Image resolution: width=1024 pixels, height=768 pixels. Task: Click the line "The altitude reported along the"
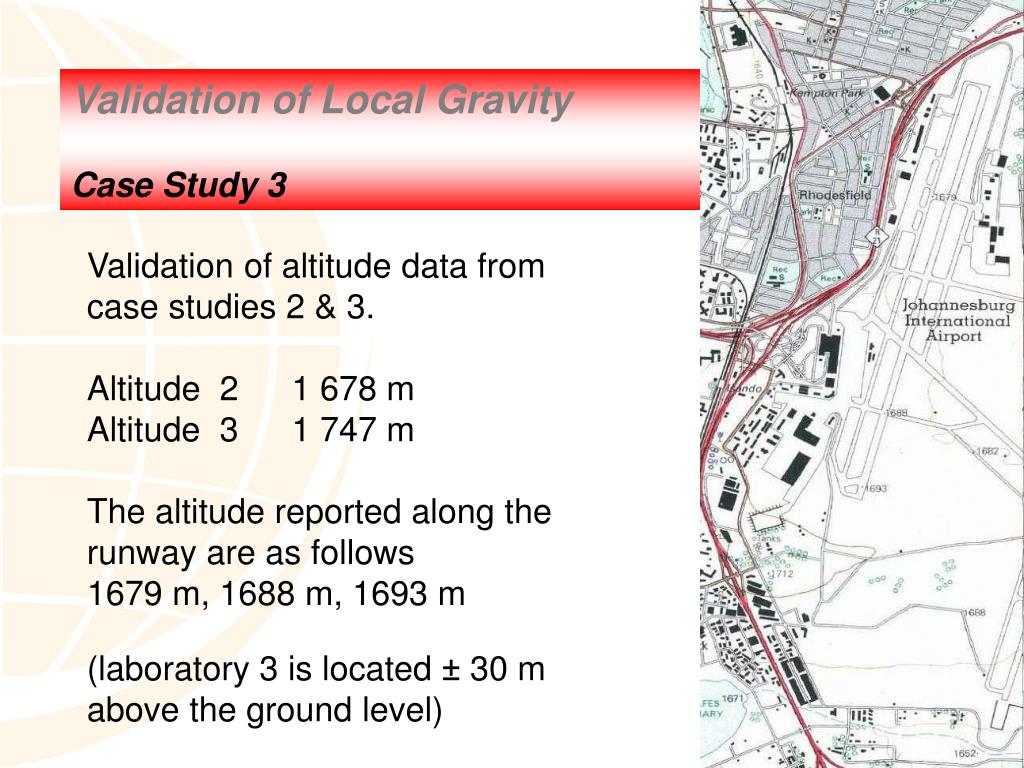[x=319, y=511]
